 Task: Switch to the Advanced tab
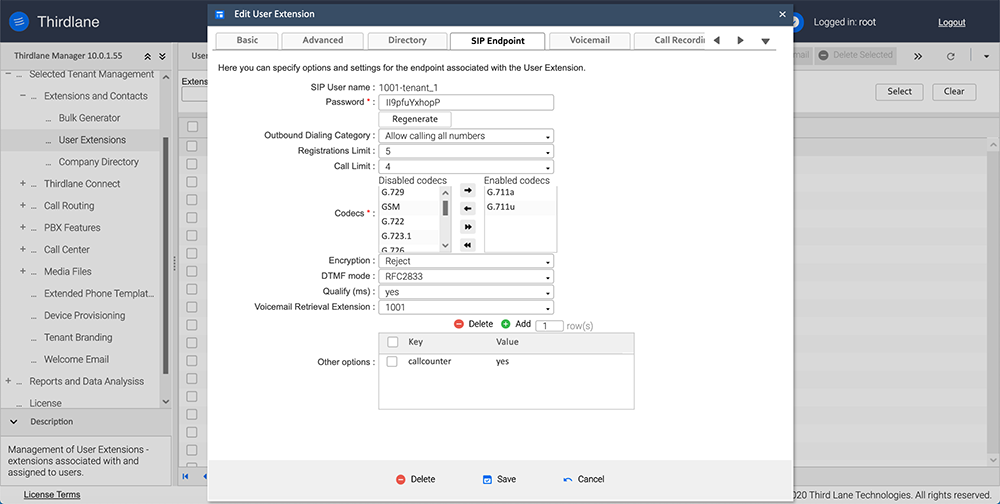click(323, 40)
